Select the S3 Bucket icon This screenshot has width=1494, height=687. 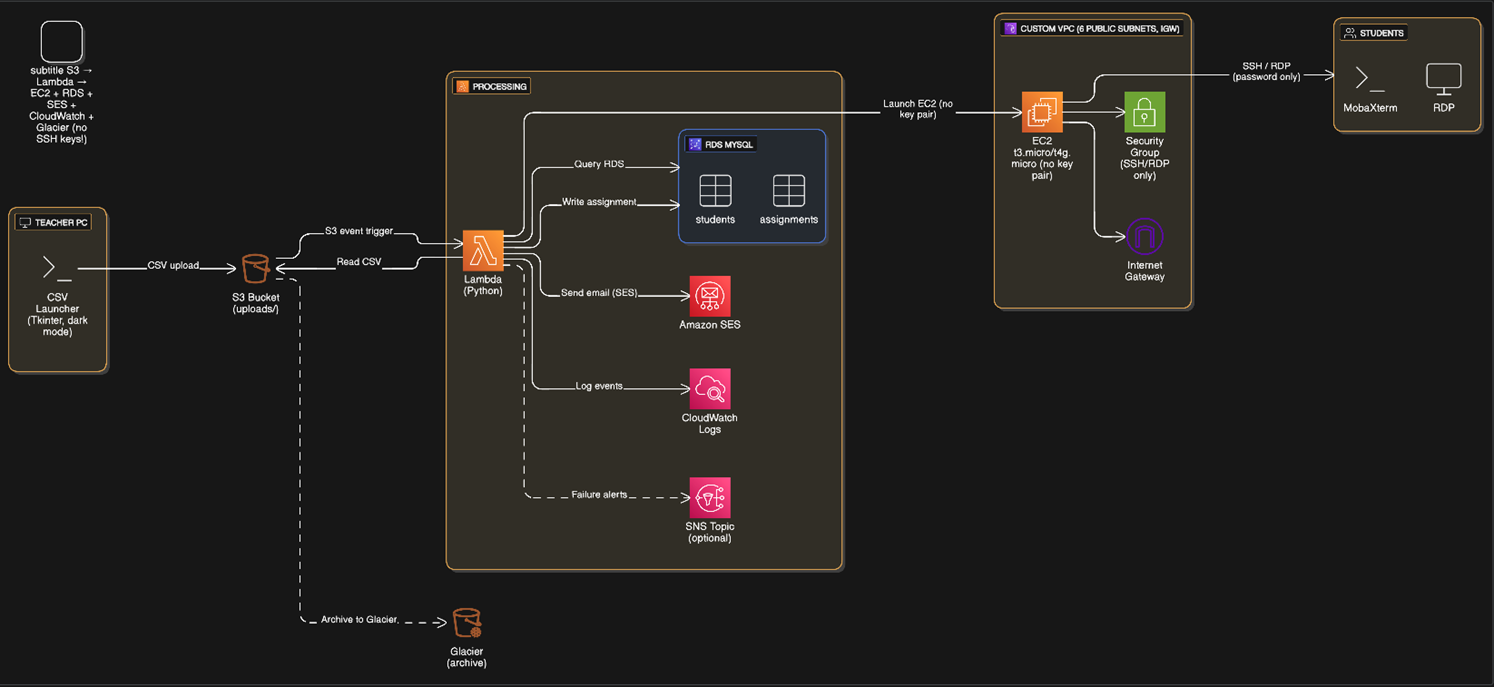coord(256,268)
